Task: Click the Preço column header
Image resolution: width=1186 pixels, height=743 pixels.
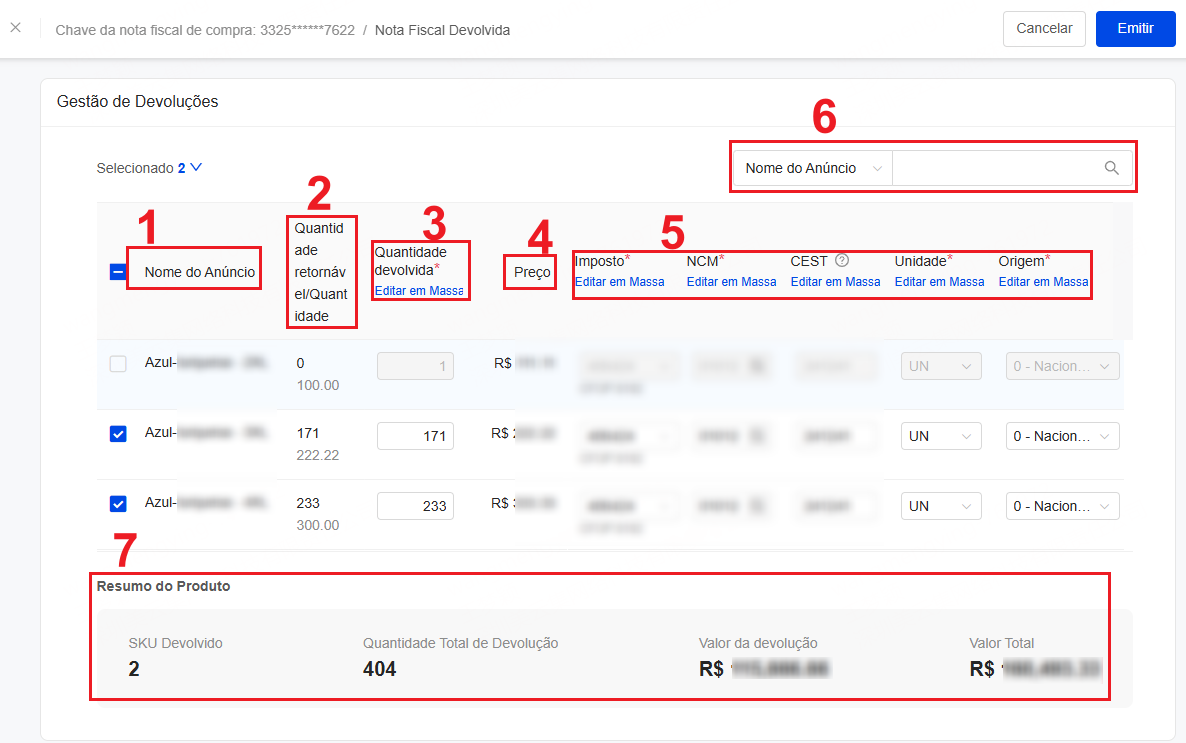Action: pyautogui.click(x=532, y=272)
